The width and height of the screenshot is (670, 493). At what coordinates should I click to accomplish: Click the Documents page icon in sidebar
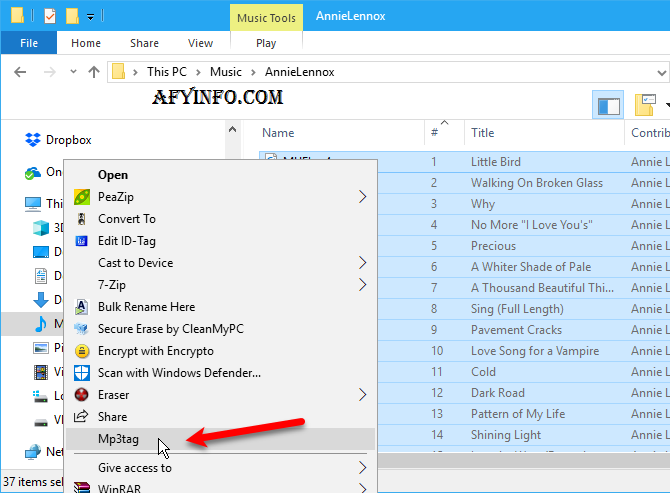click(41, 276)
